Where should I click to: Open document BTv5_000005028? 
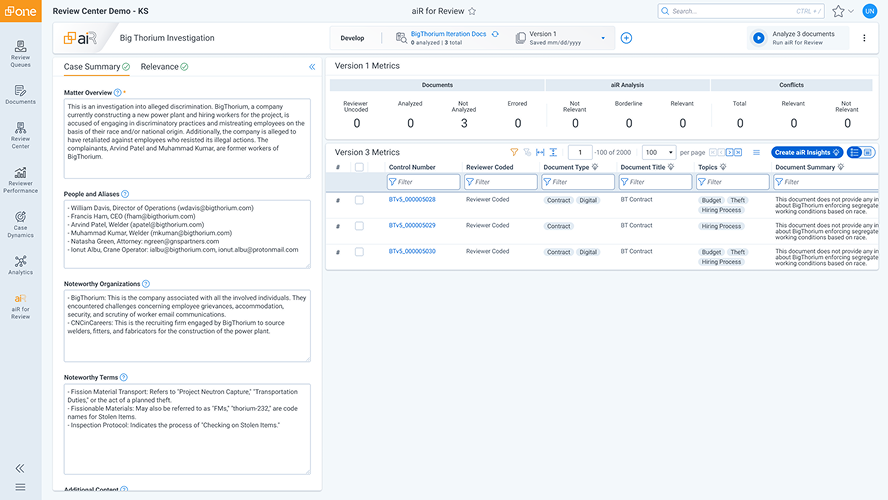(x=412, y=199)
